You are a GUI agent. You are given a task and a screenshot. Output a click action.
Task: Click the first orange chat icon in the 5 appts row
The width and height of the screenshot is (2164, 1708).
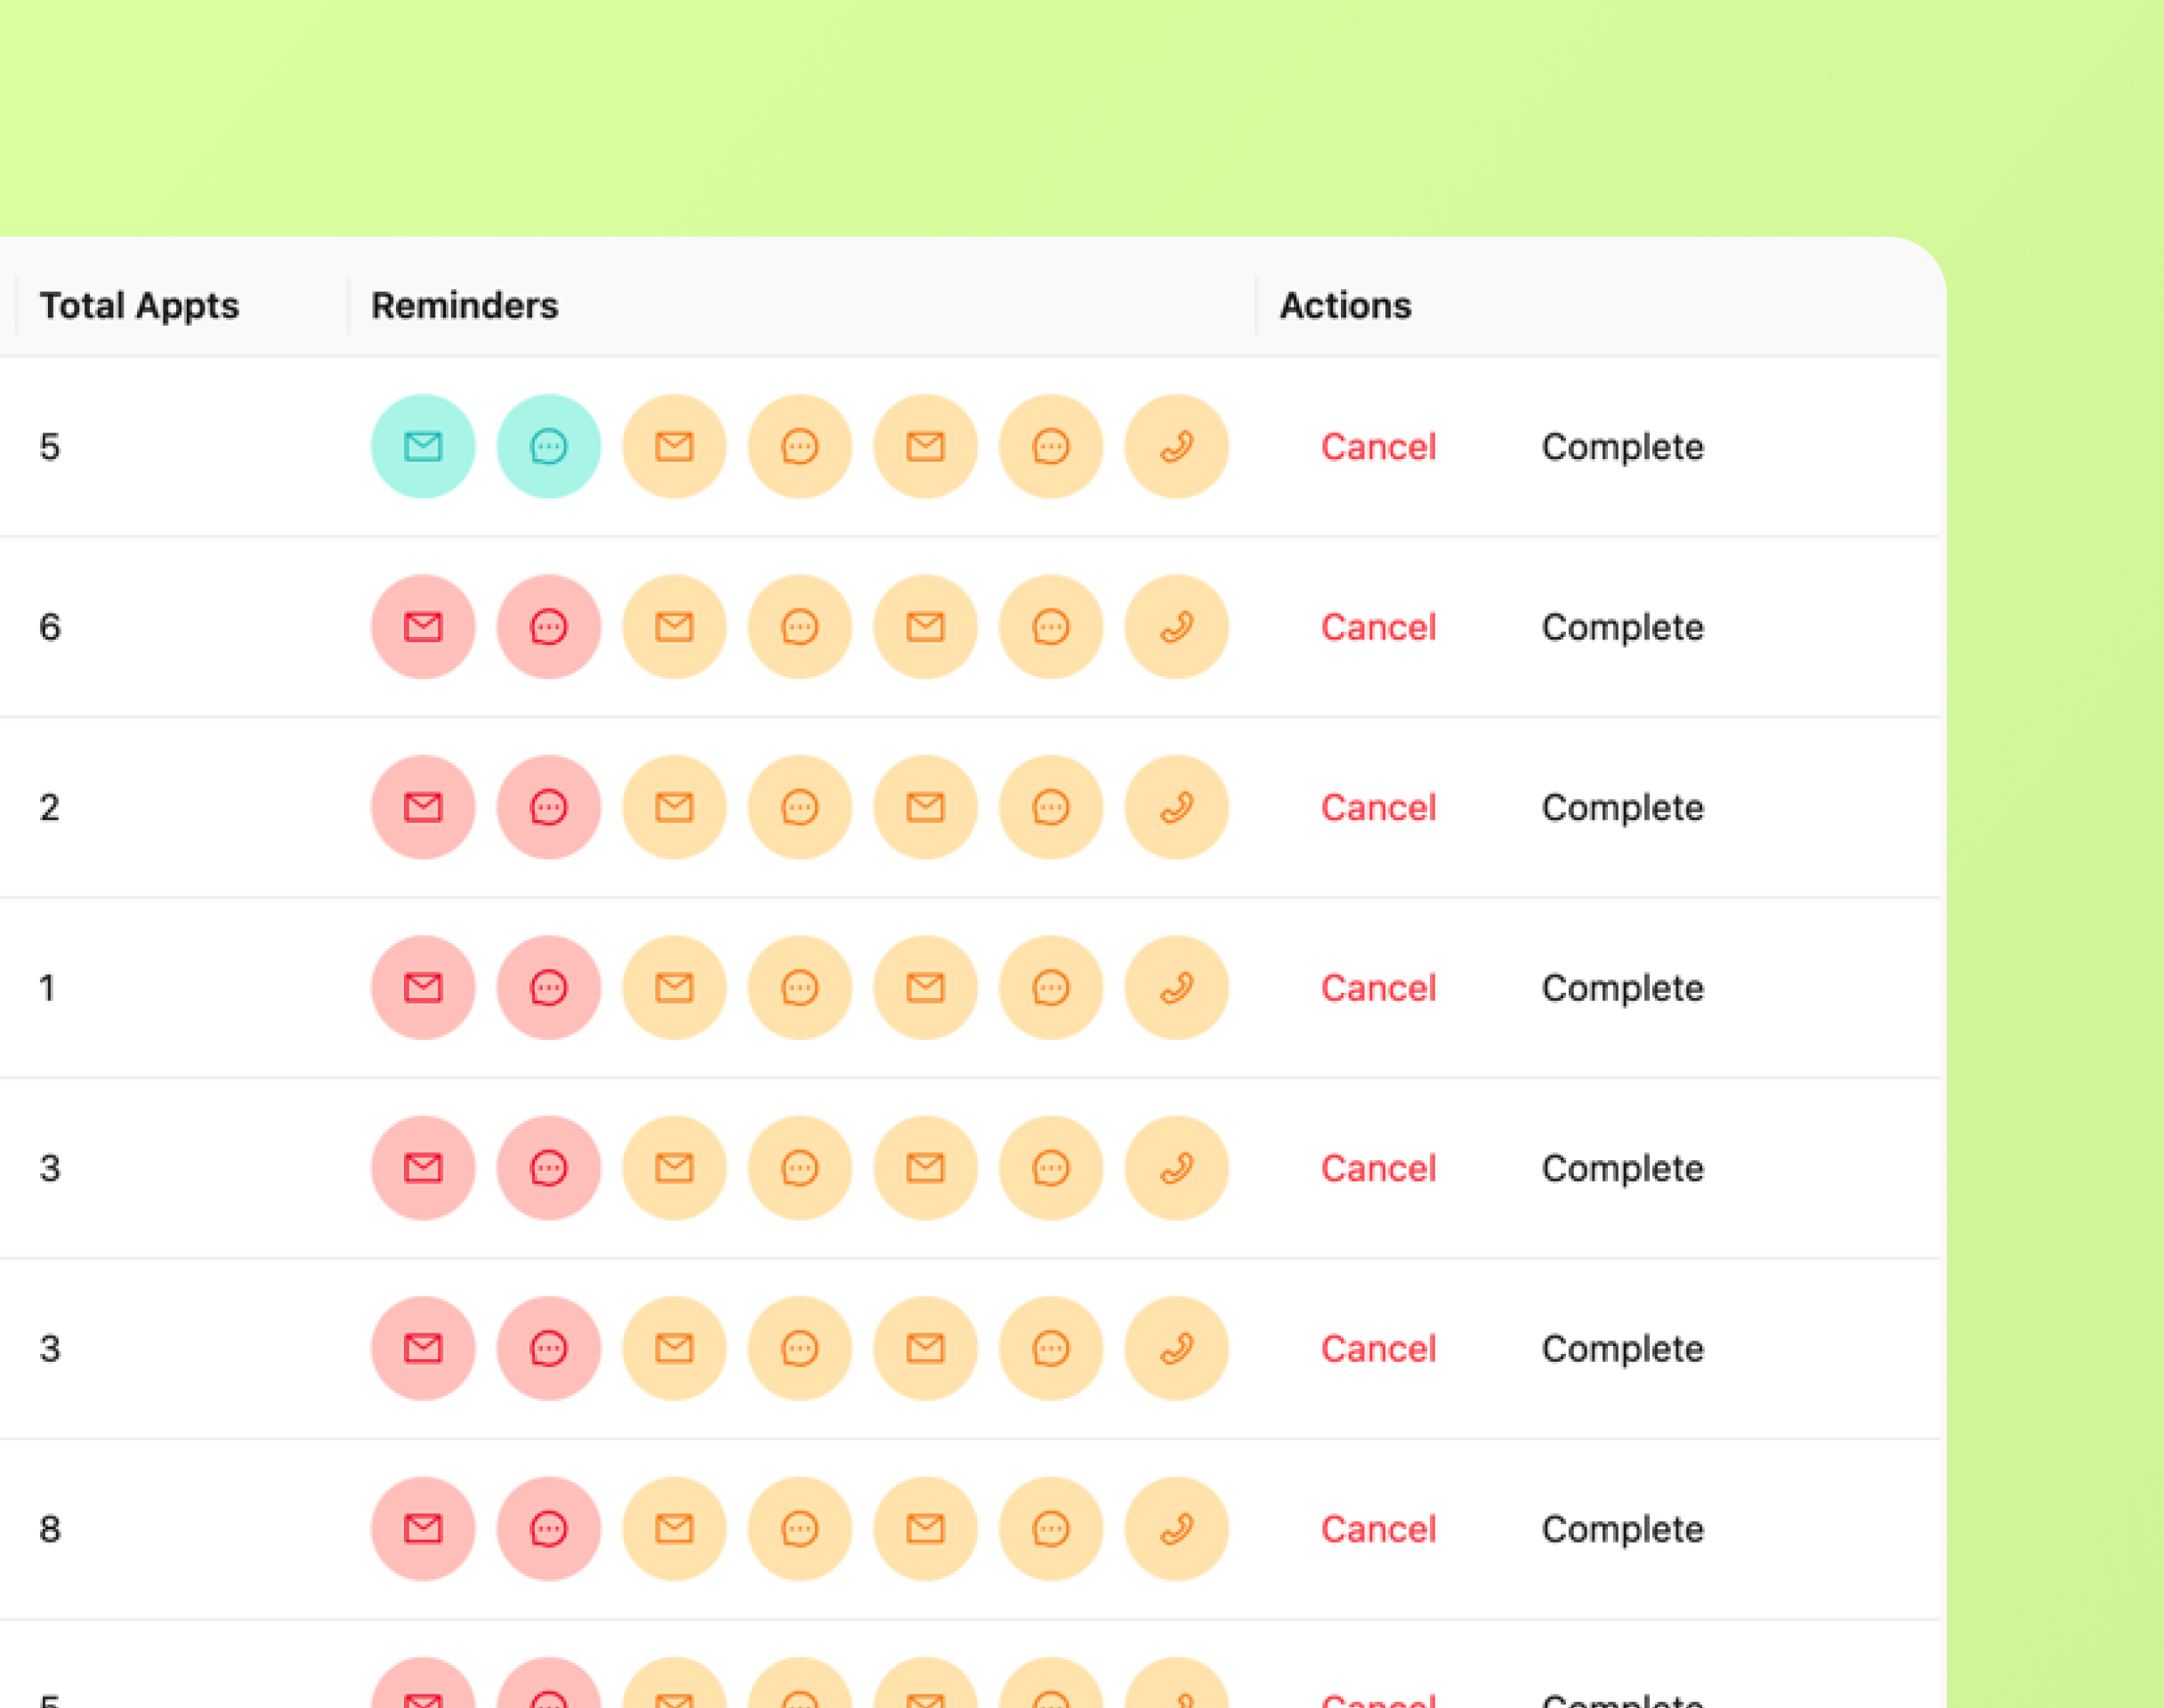coord(800,446)
